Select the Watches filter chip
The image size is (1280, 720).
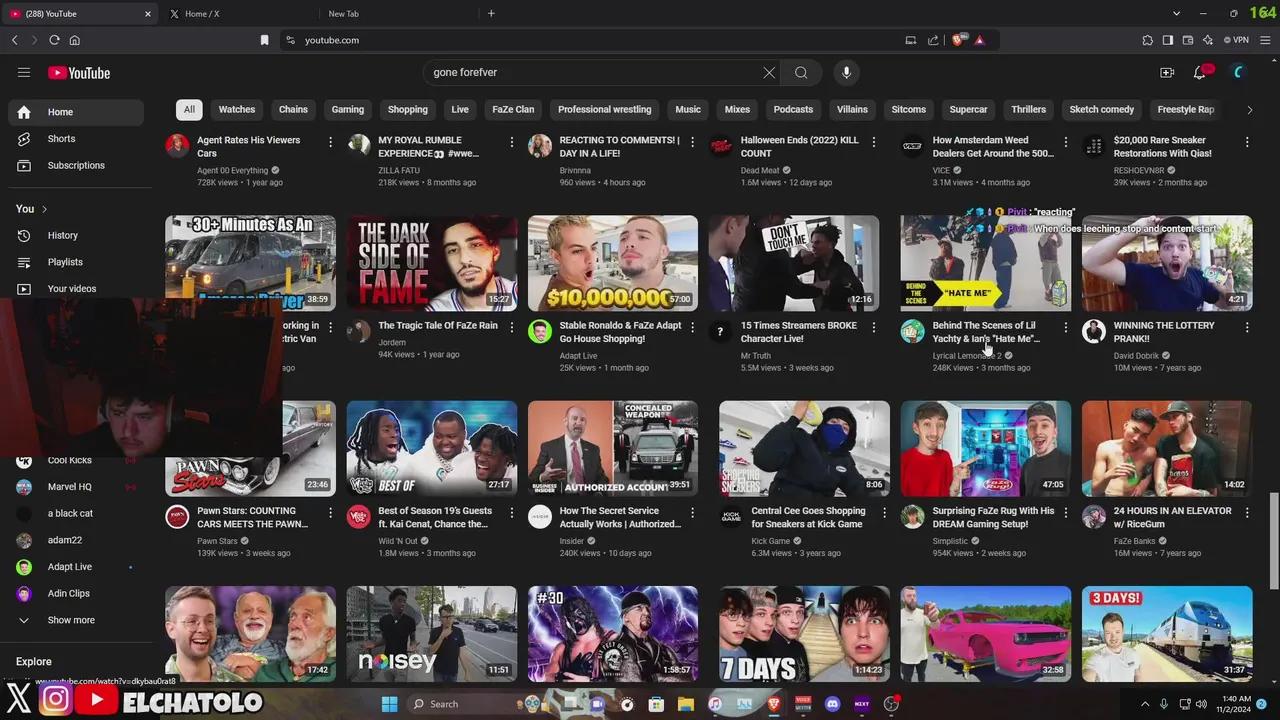click(237, 109)
